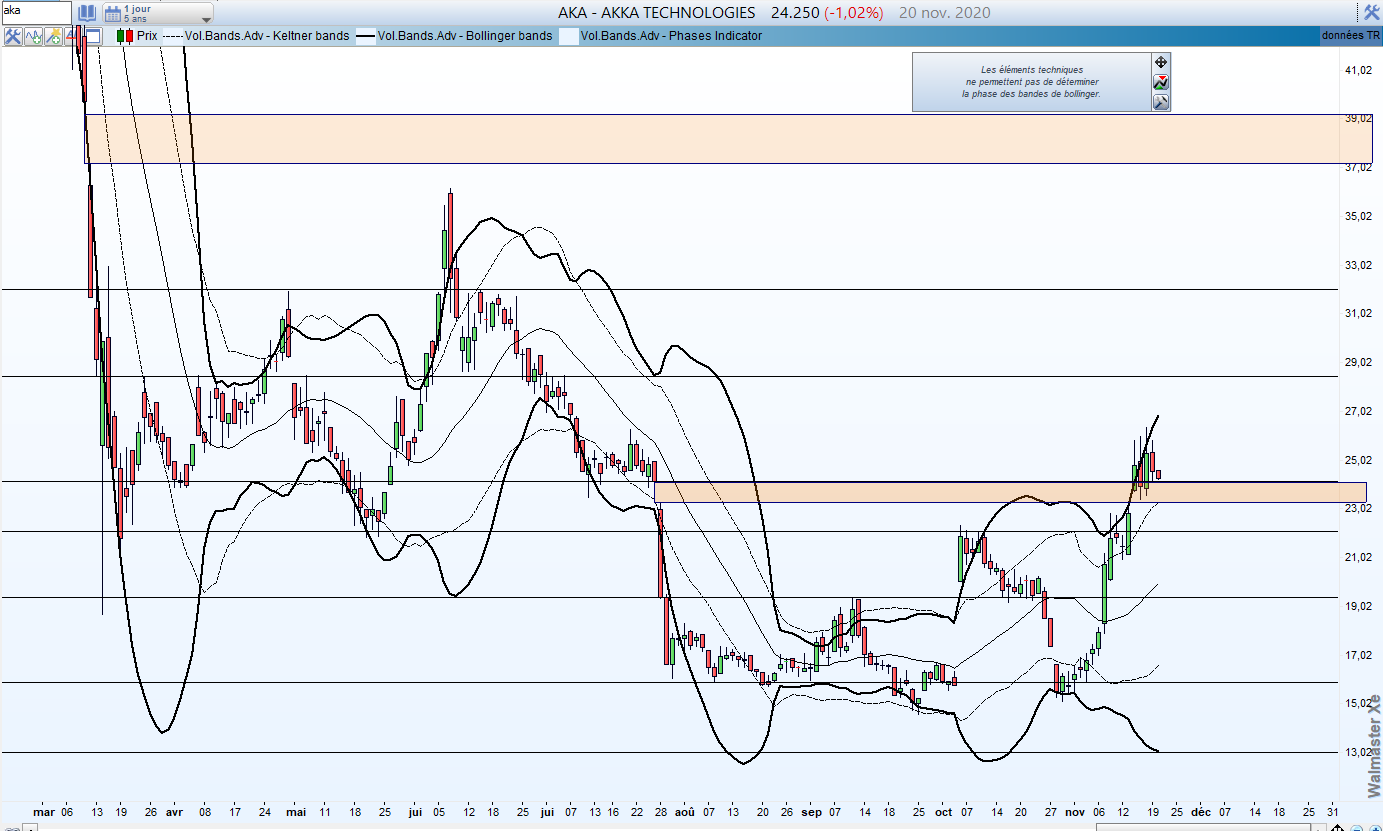The image size is (1383, 831).
Task: Click the 'aoû' month label on time axis
Action: pos(684,813)
